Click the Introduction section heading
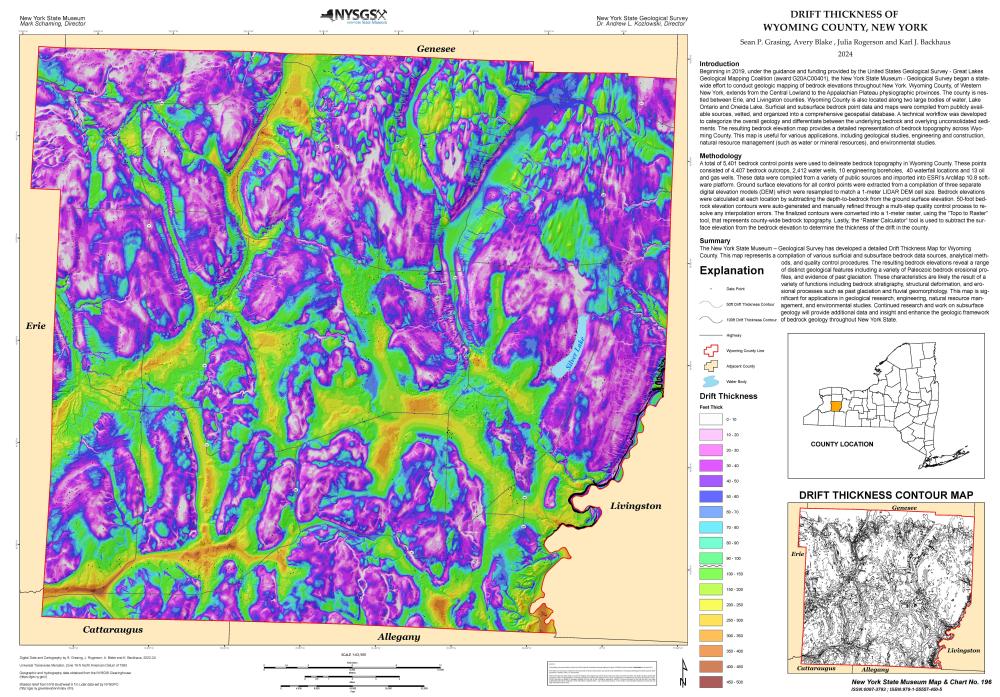1000x697 pixels. (x=720, y=63)
